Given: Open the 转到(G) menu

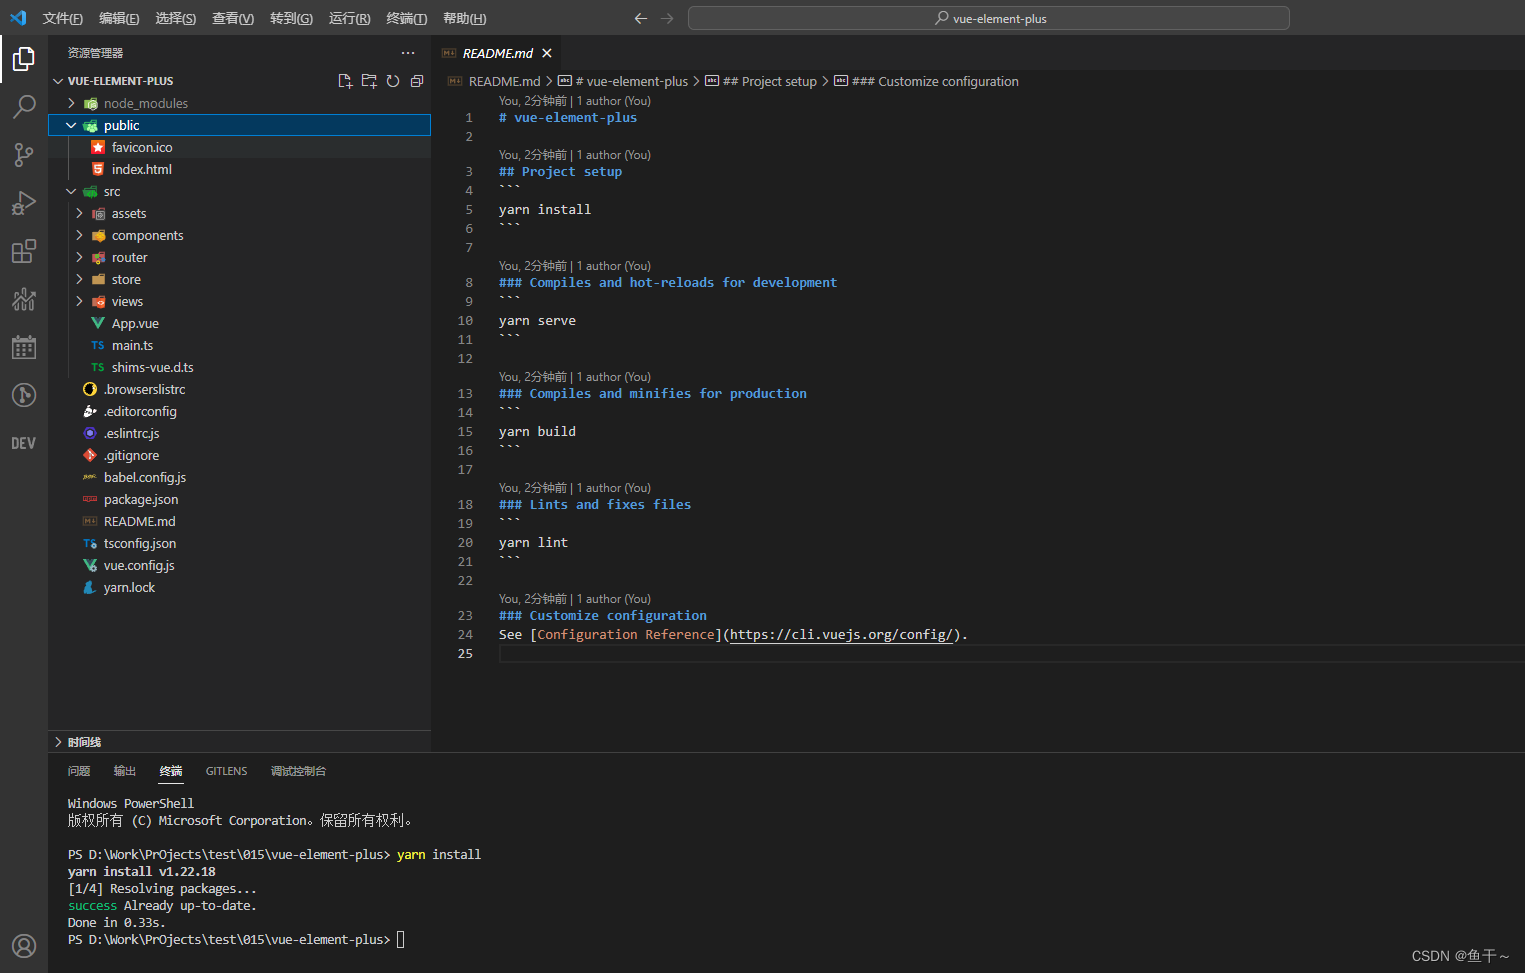Looking at the screenshot, I should [x=291, y=18].
